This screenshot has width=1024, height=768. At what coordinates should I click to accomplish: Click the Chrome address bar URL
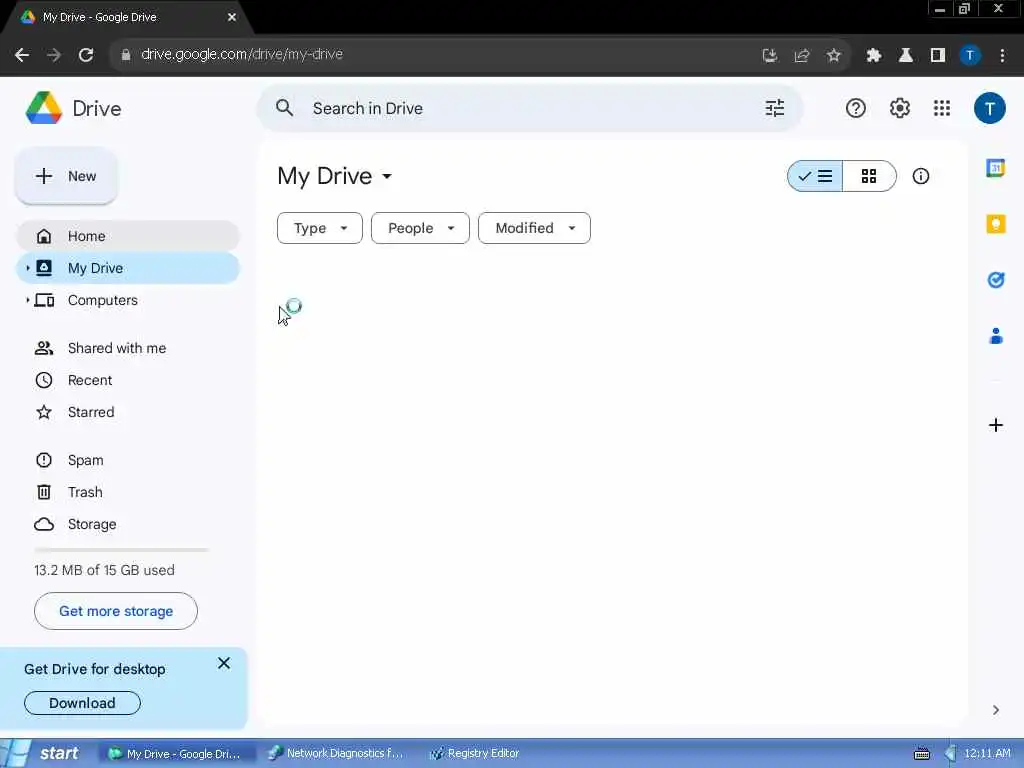[x=242, y=55]
